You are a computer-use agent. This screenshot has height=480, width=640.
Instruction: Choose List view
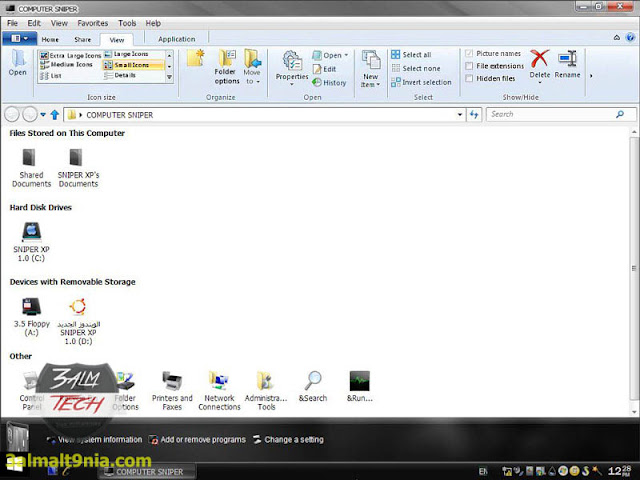point(51,76)
